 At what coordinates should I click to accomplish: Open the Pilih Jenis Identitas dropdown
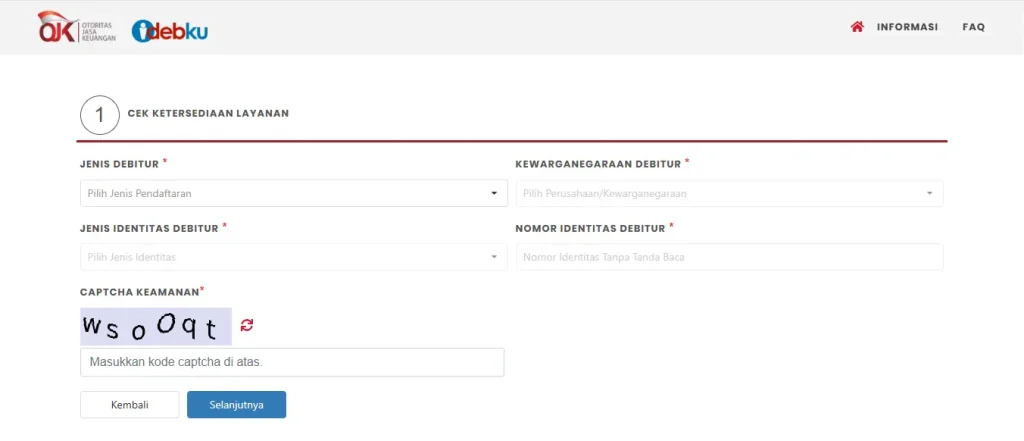[x=285, y=257]
